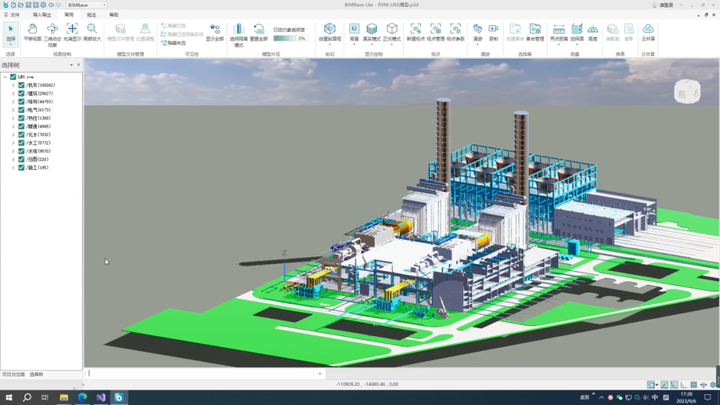Toggle the 建筑 checkbox in selection tree
720x405 pixels.
[x=21, y=94]
